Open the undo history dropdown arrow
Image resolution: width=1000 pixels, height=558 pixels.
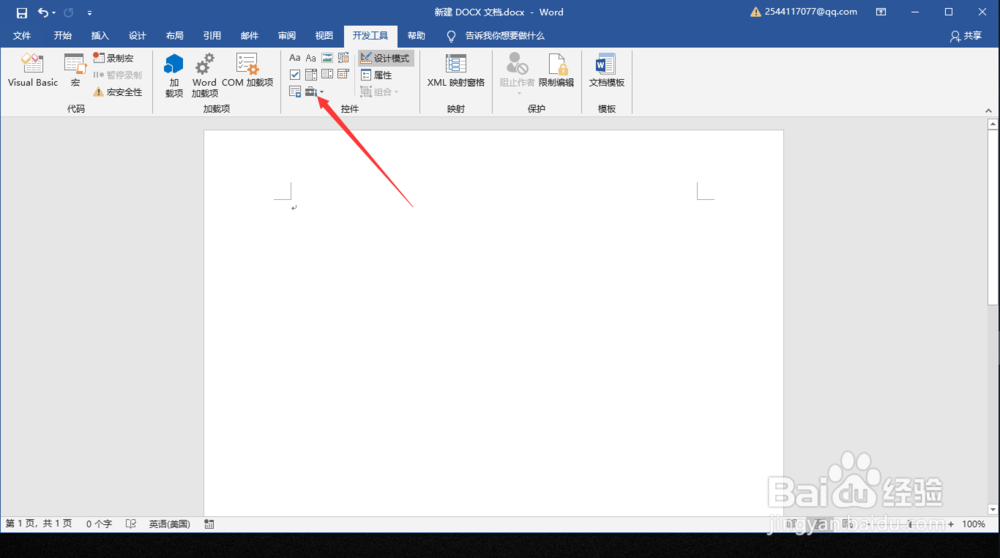(54, 13)
